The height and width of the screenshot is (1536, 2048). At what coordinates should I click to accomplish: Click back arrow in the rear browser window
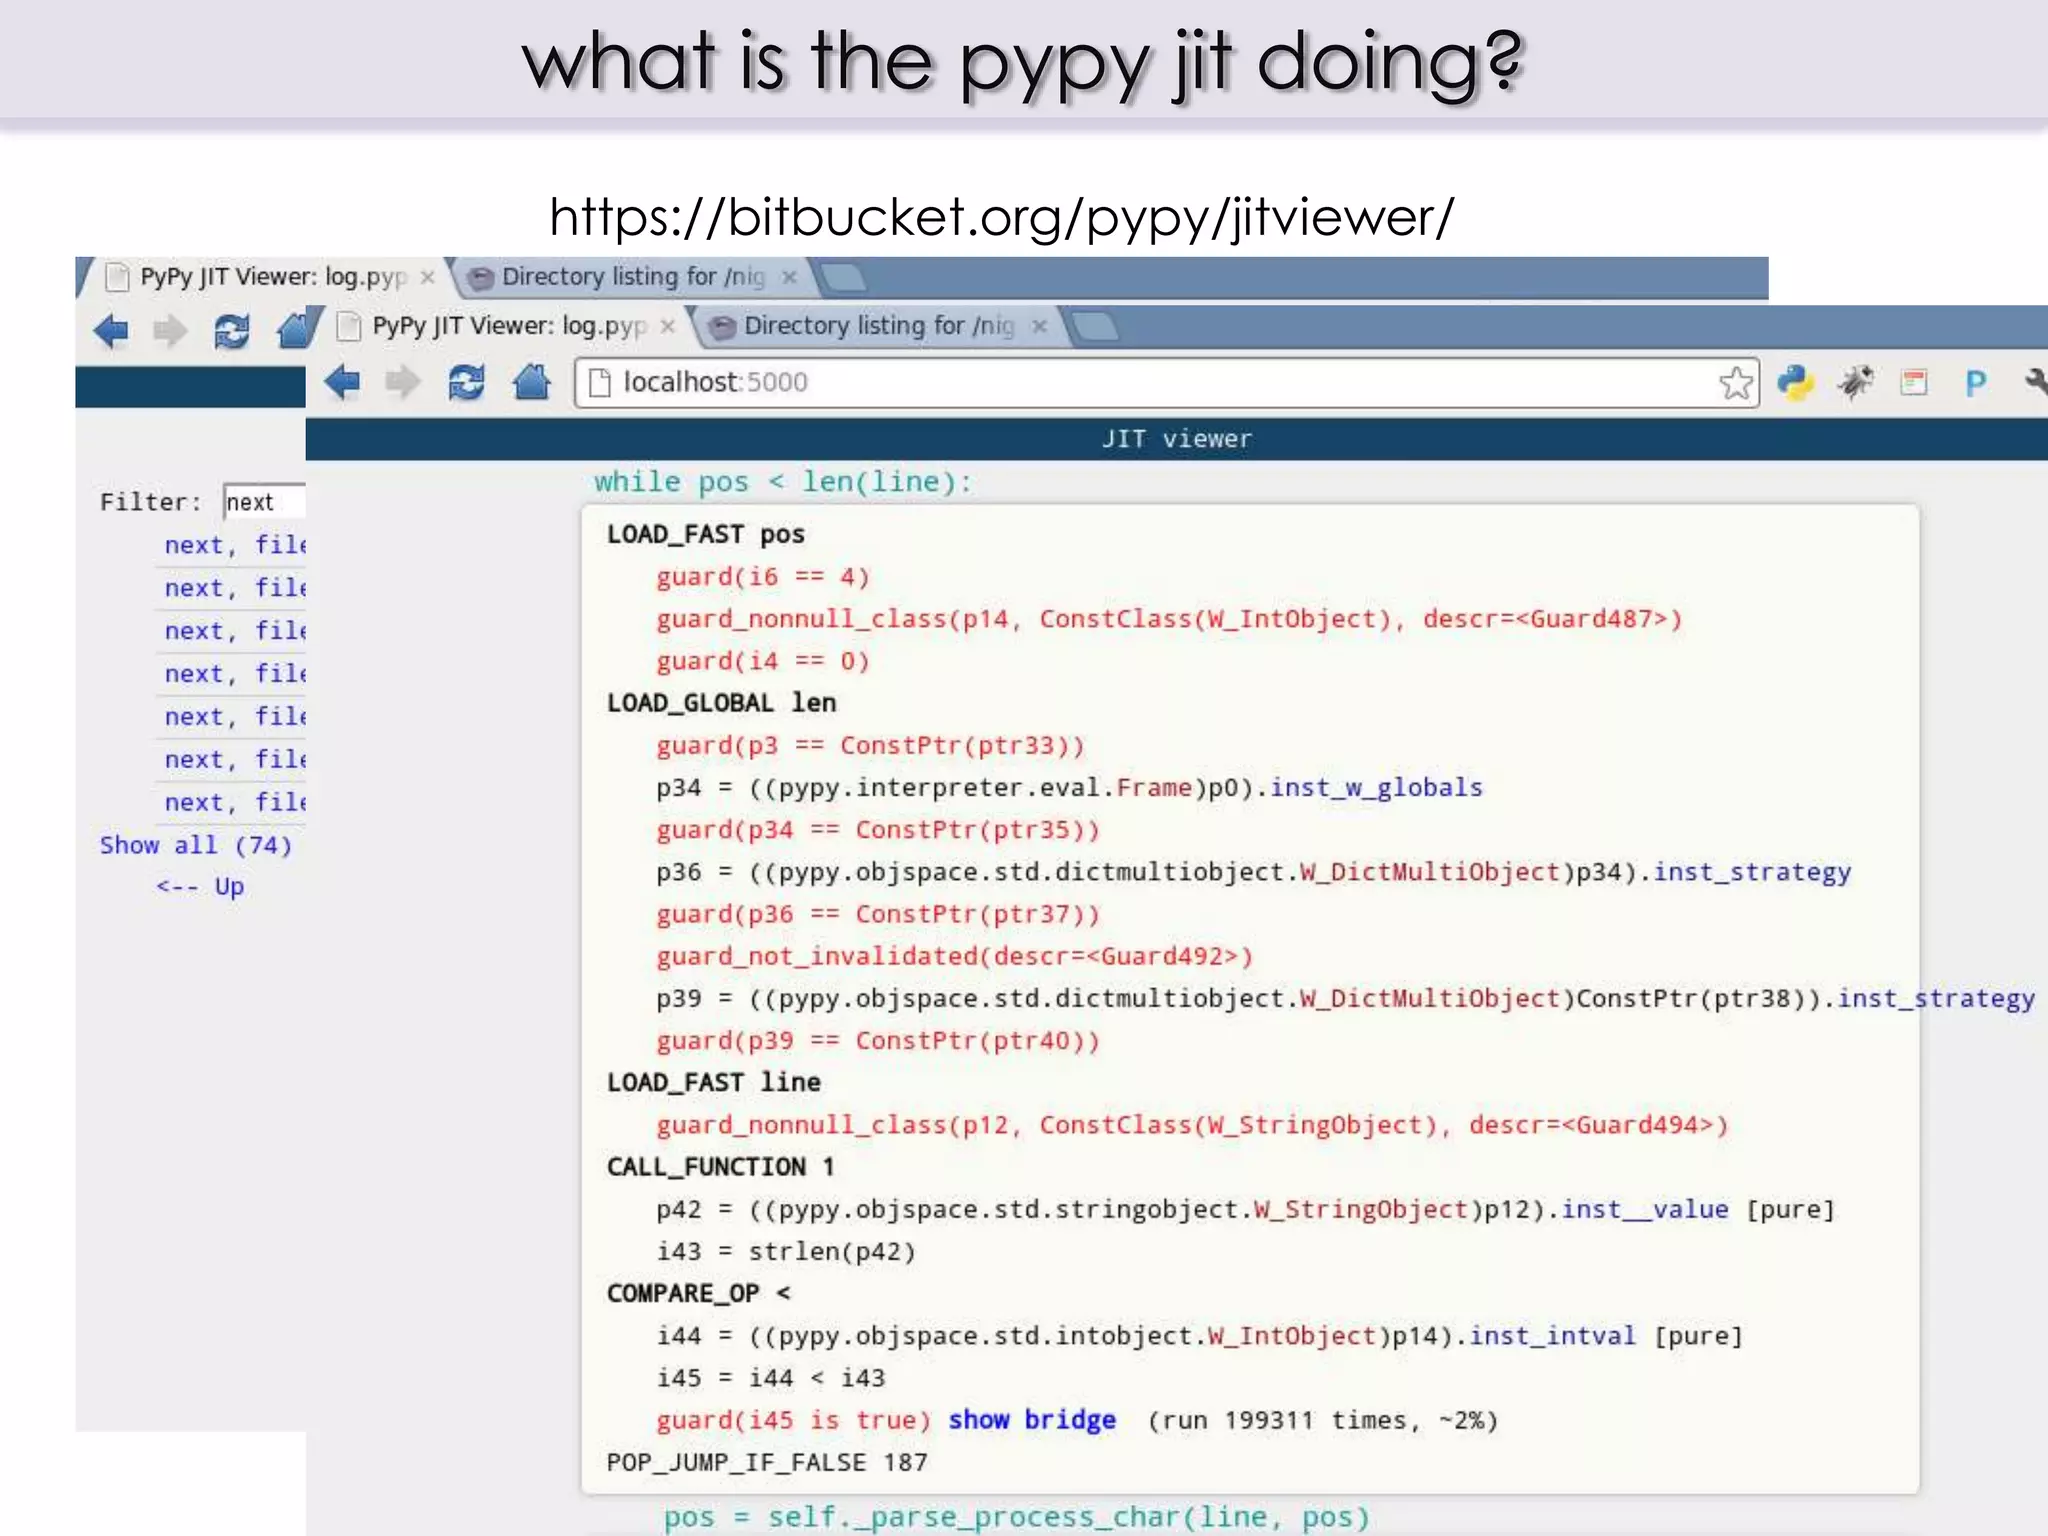pyautogui.click(x=111, y=331)
